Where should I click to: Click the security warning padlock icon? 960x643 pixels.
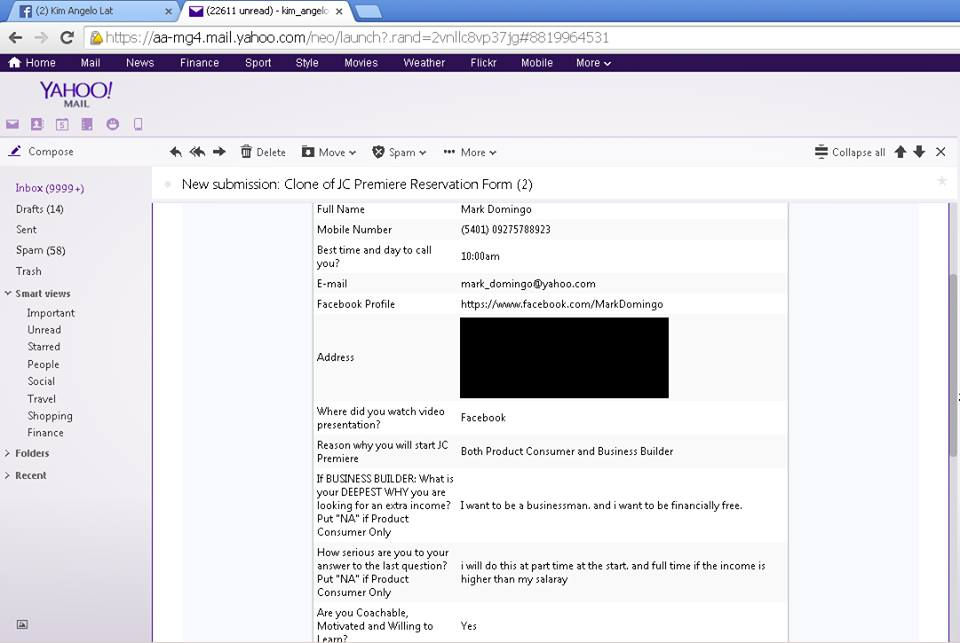(96, 38)
